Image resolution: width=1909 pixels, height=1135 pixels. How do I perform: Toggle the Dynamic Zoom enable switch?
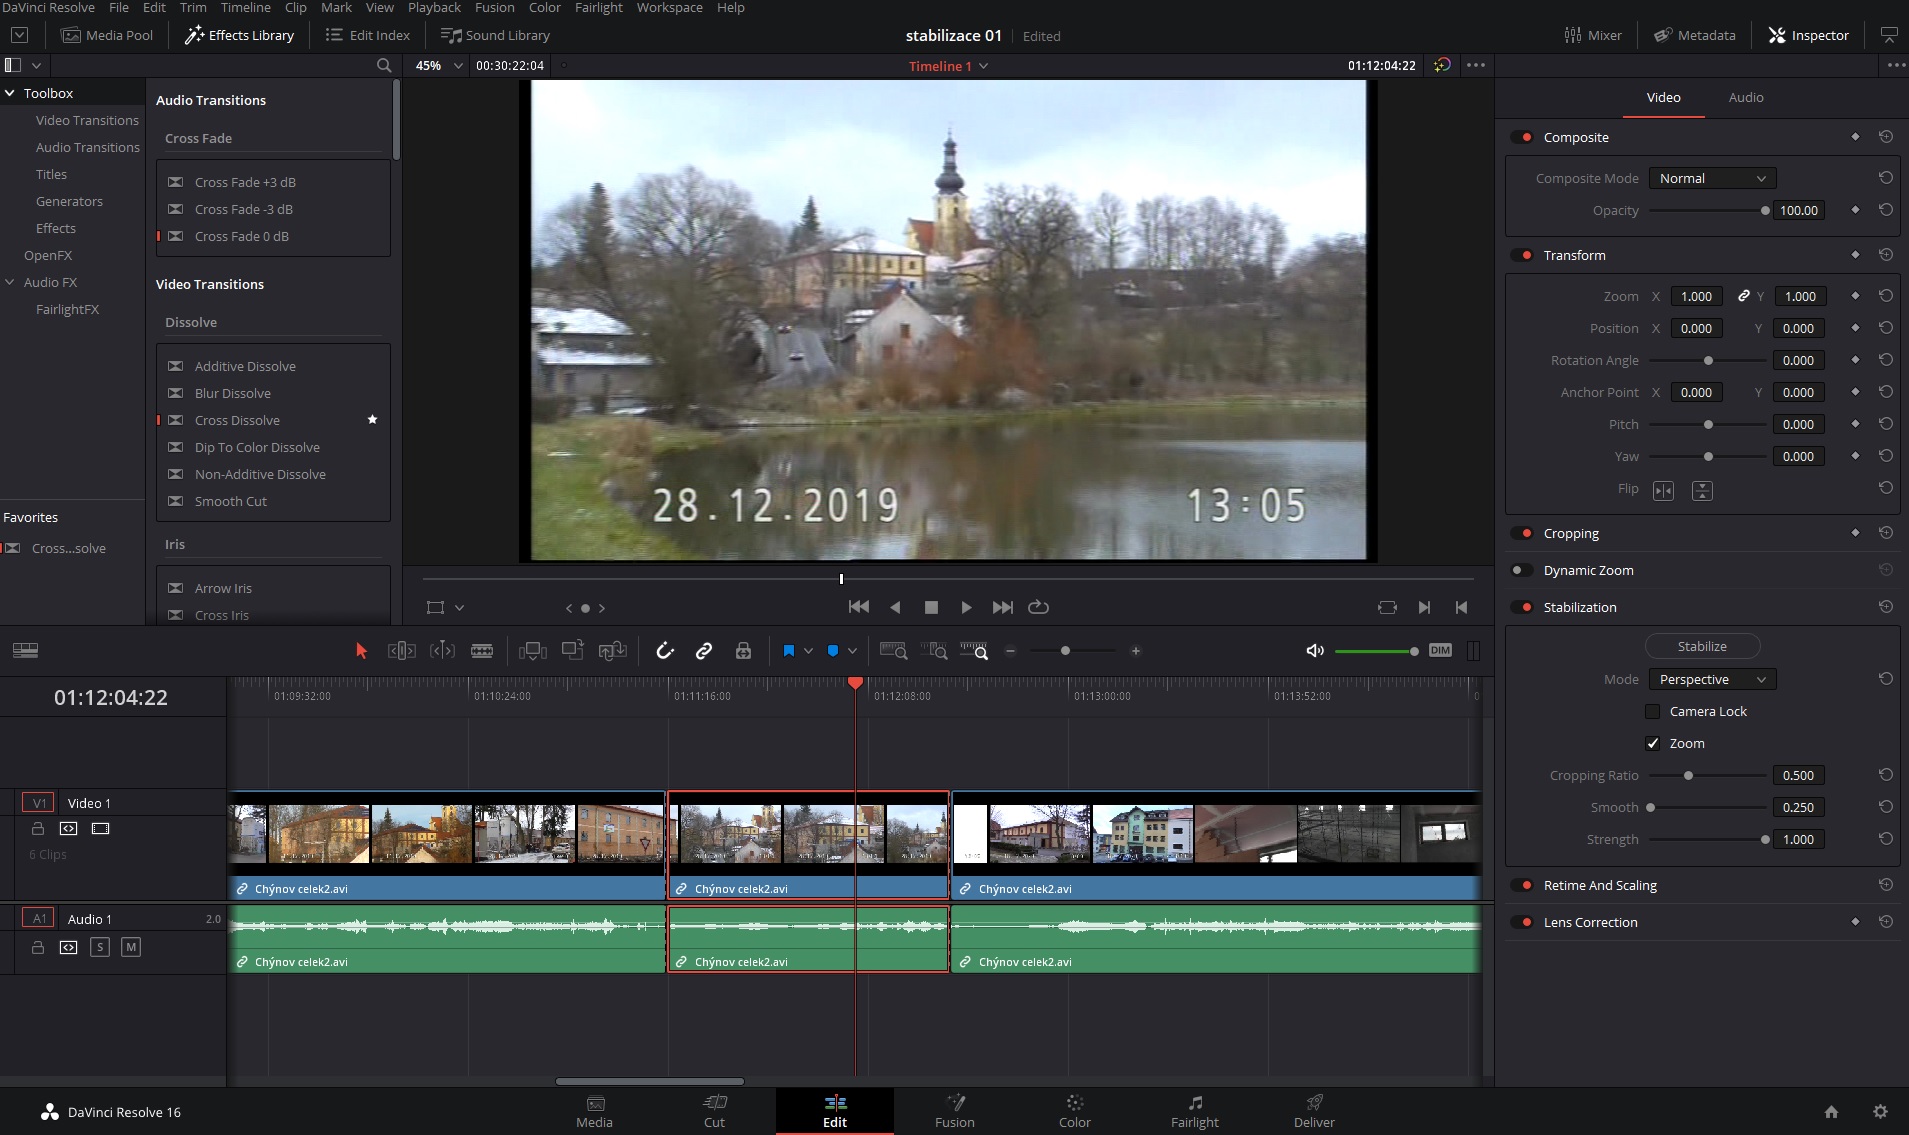[x=1521, y=570]
